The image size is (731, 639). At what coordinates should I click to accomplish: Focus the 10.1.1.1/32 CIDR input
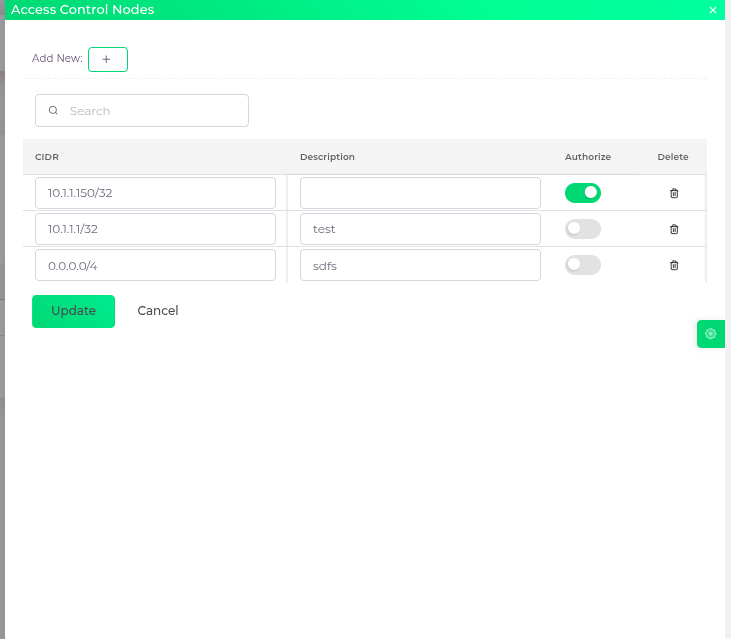155,229
